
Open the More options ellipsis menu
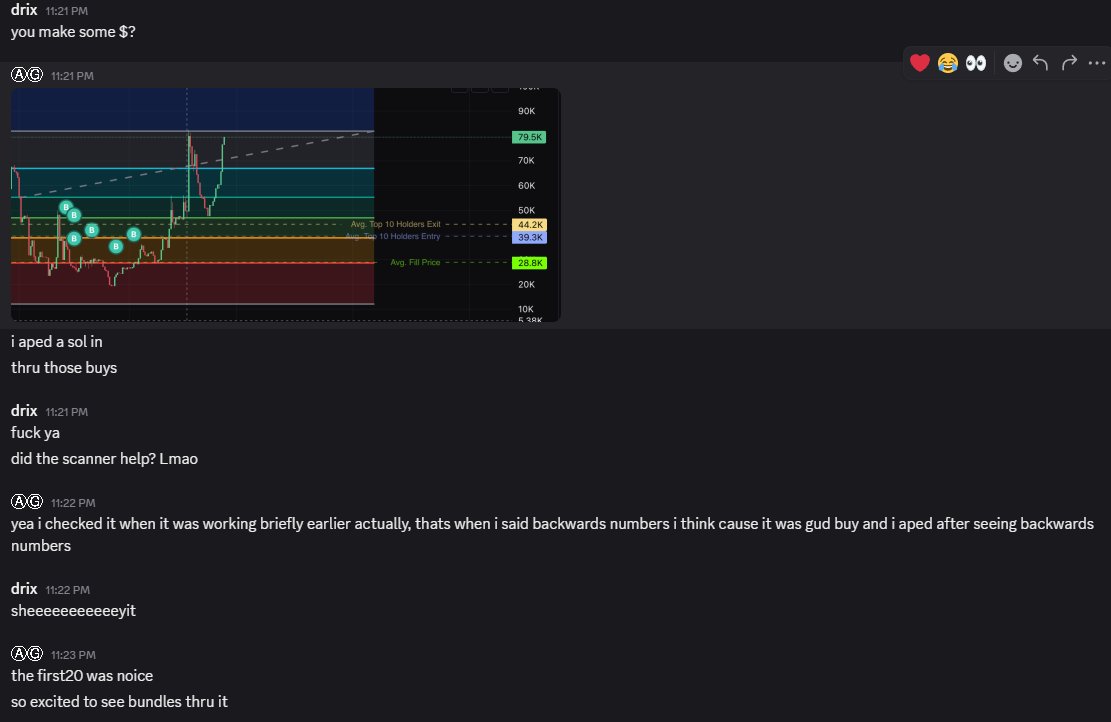coord(1097,63)
